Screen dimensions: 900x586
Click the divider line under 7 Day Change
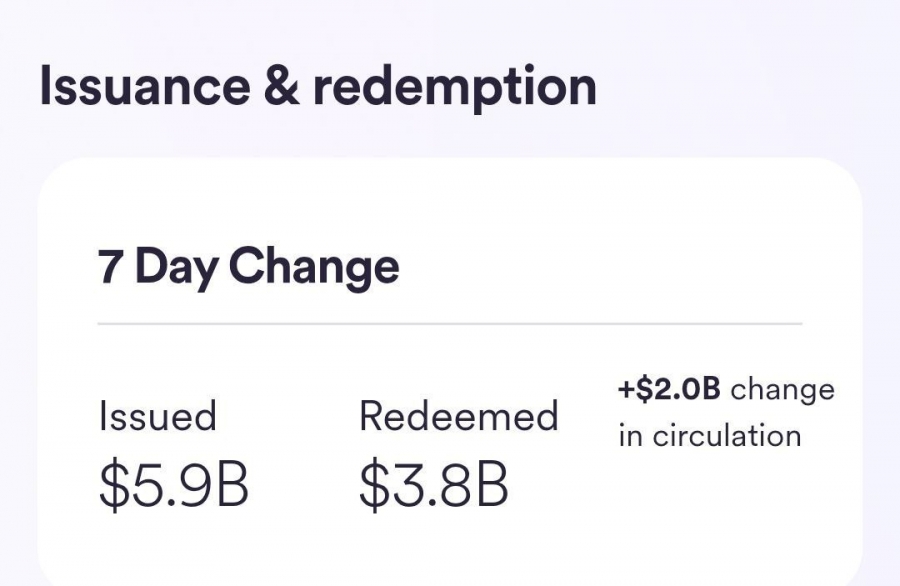click(x=450, y=324)
